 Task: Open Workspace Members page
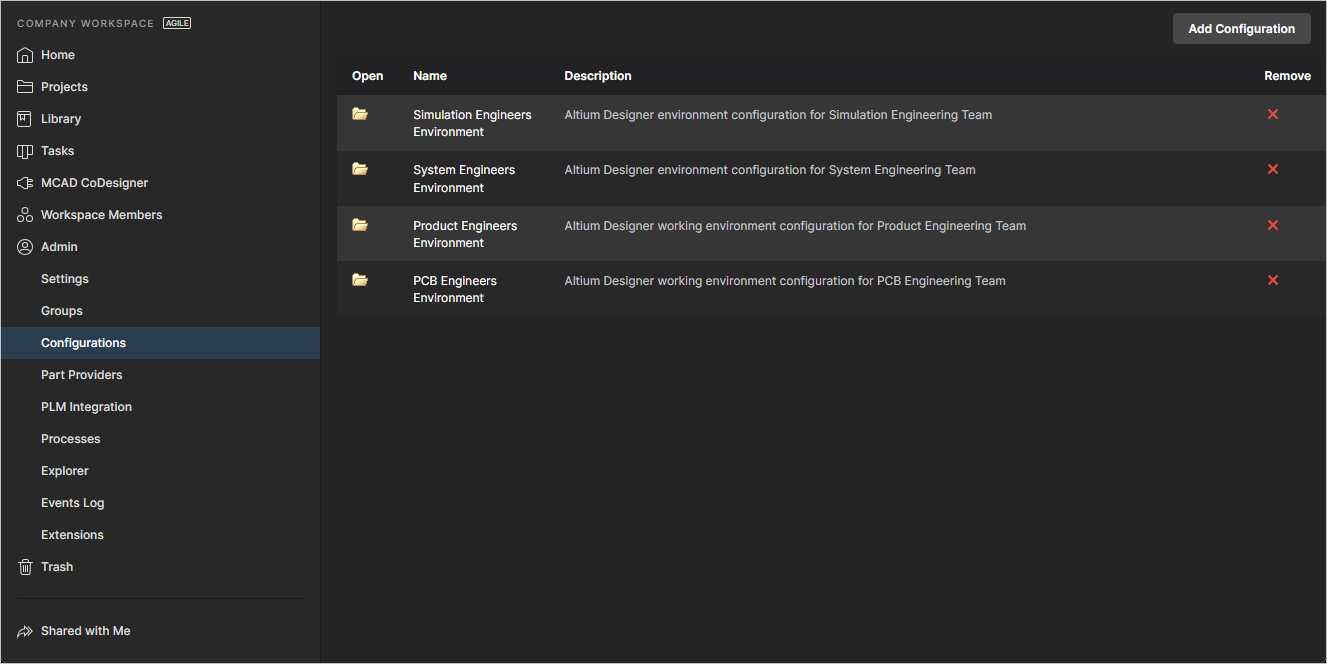tap(101, 215)
